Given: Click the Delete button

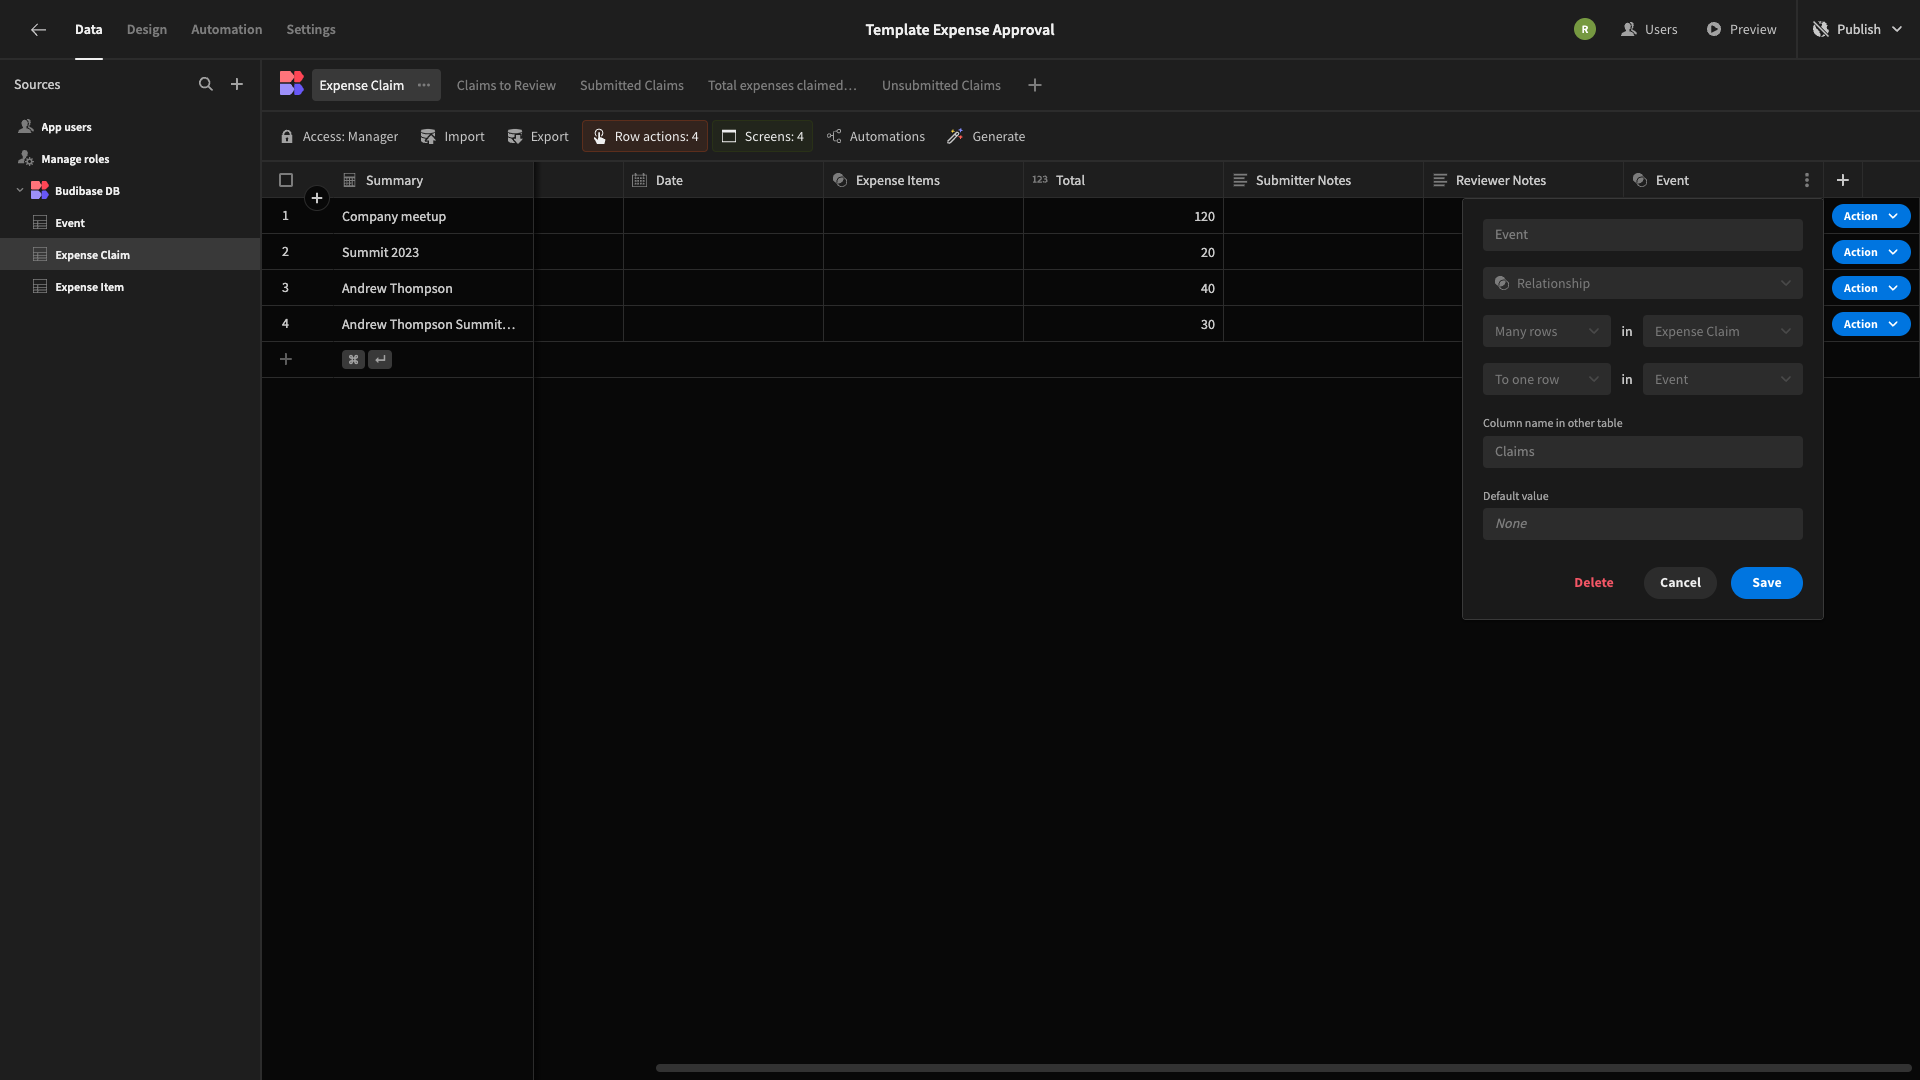Looking at the screenshot, I should point(1593,583).
